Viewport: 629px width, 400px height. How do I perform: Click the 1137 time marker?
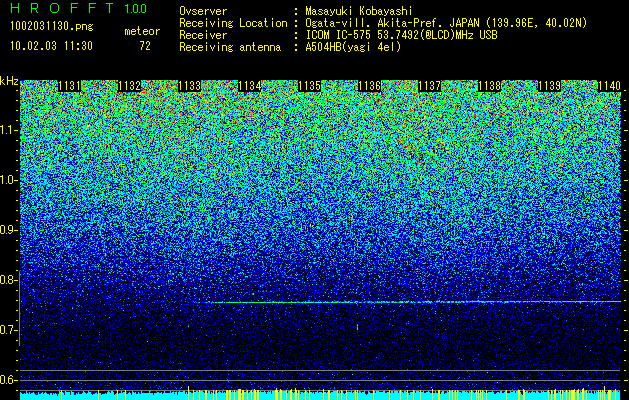pos(430,86)
